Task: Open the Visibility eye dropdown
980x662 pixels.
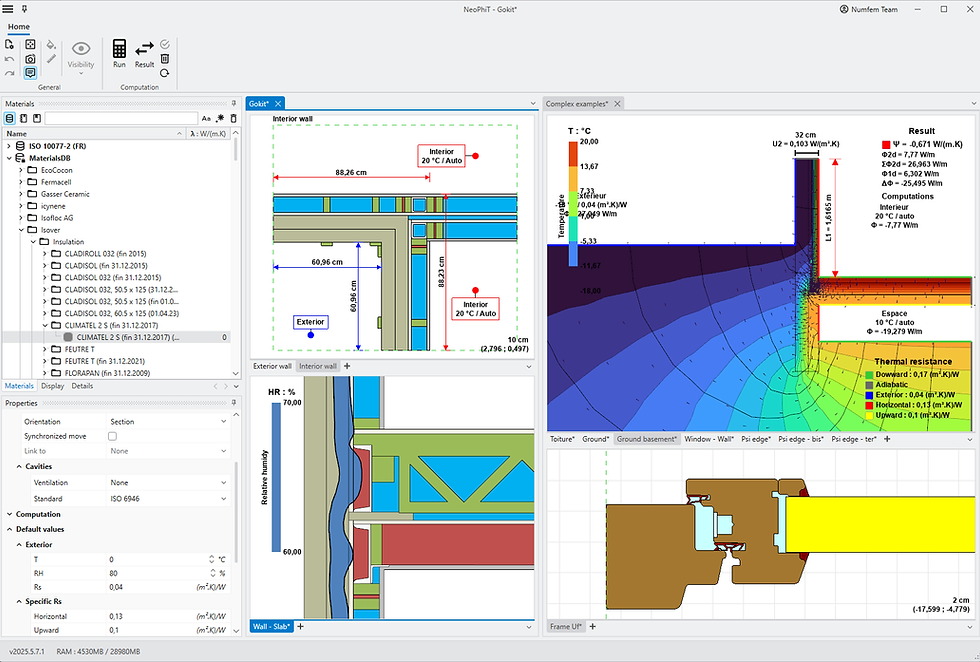Action: (x=81, y=58)
